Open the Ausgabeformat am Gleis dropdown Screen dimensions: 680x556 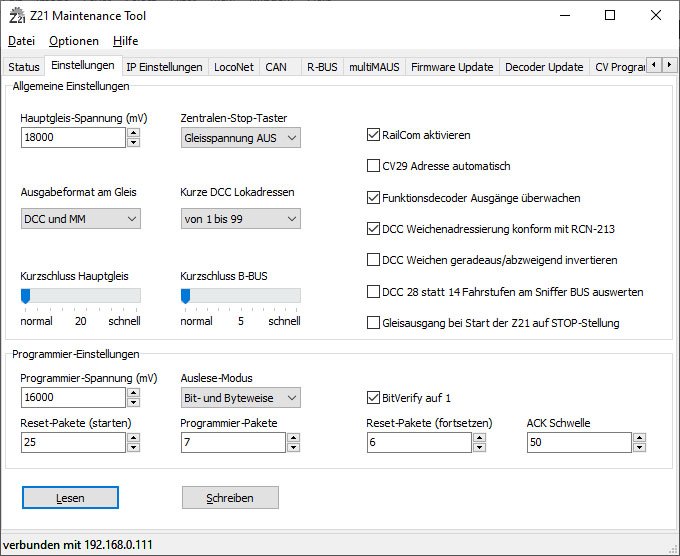81,219
